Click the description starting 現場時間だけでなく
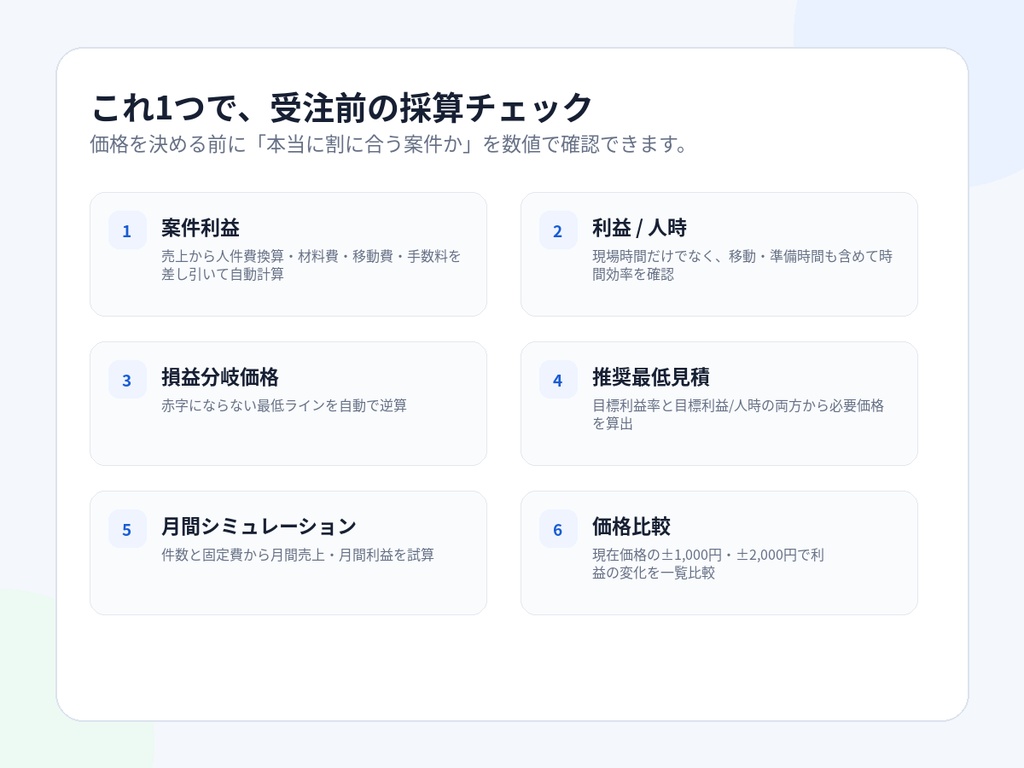 743,265
